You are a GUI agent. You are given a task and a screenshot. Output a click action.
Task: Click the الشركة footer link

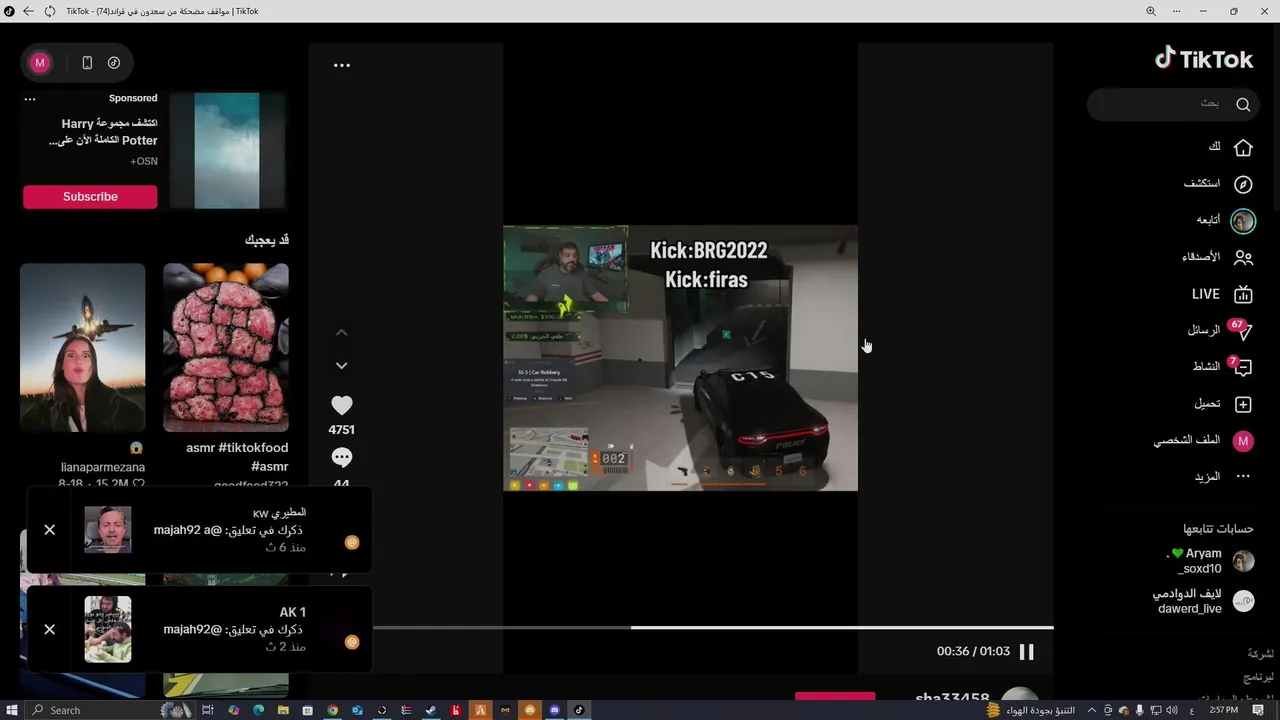click(1260, 653)
